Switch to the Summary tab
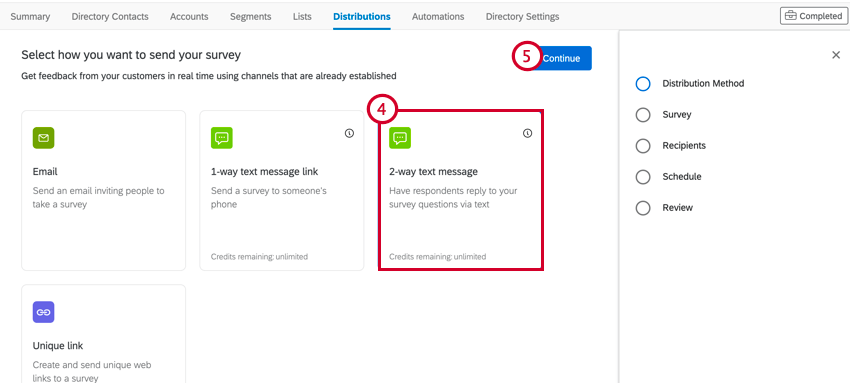Image resolution: width=850 pixels, height=383 pixels. pos(30,16)
